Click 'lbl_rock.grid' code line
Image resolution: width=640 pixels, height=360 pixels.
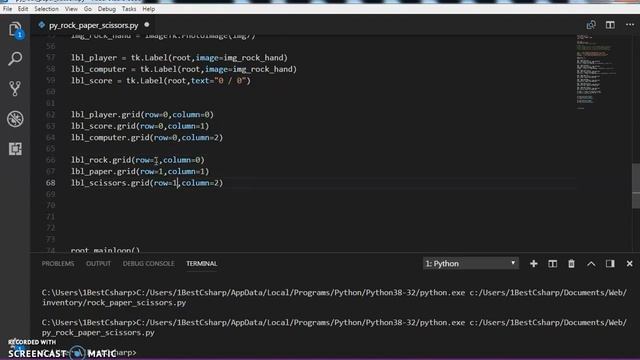click(138, 160)
